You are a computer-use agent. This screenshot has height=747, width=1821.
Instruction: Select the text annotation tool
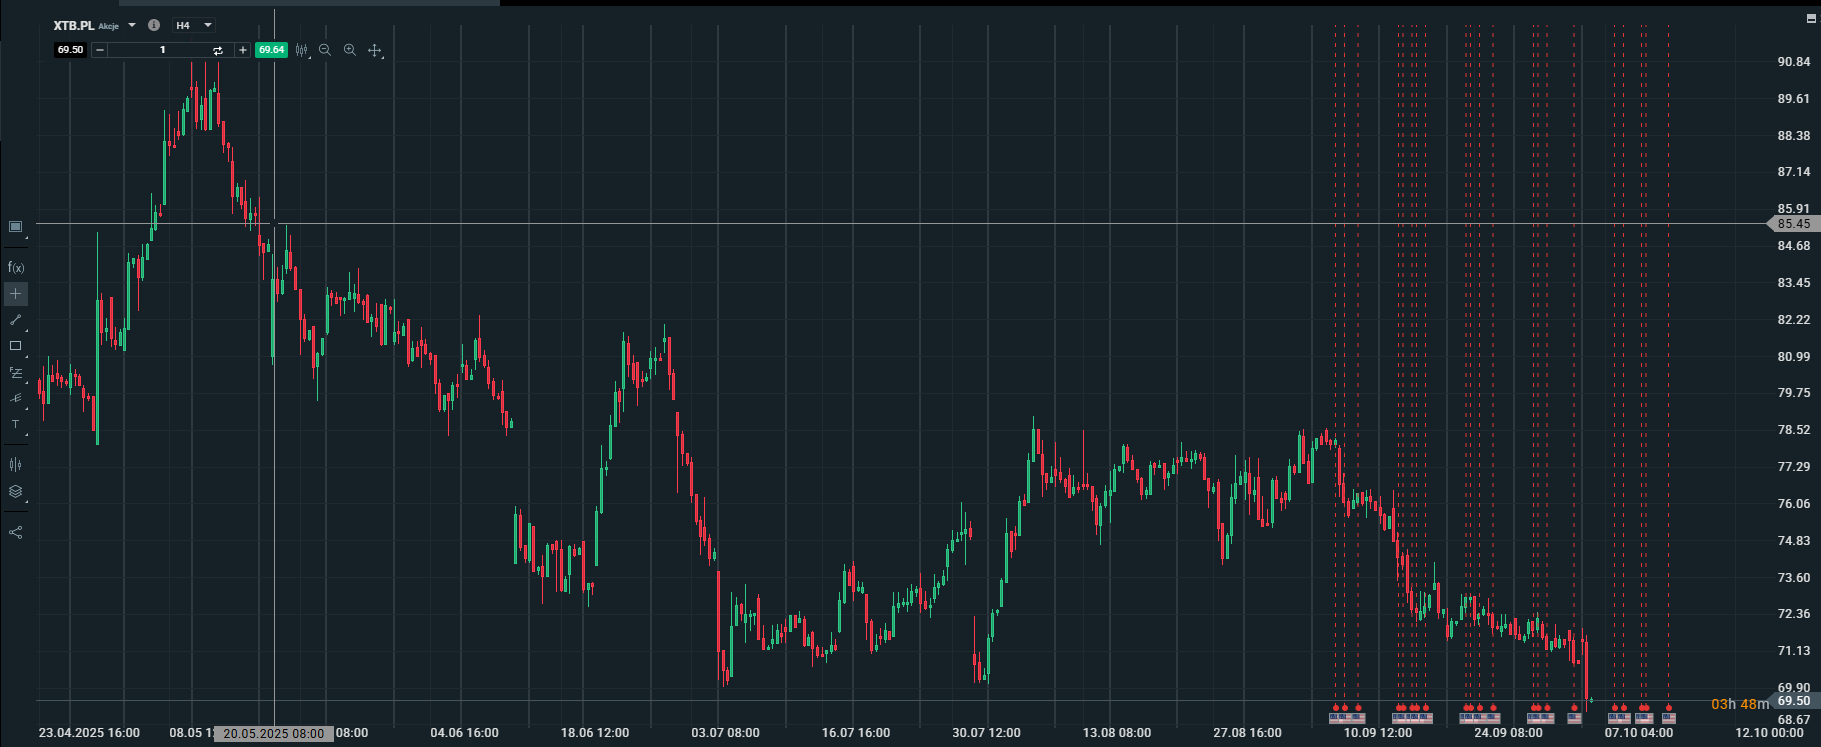[15, 425]
